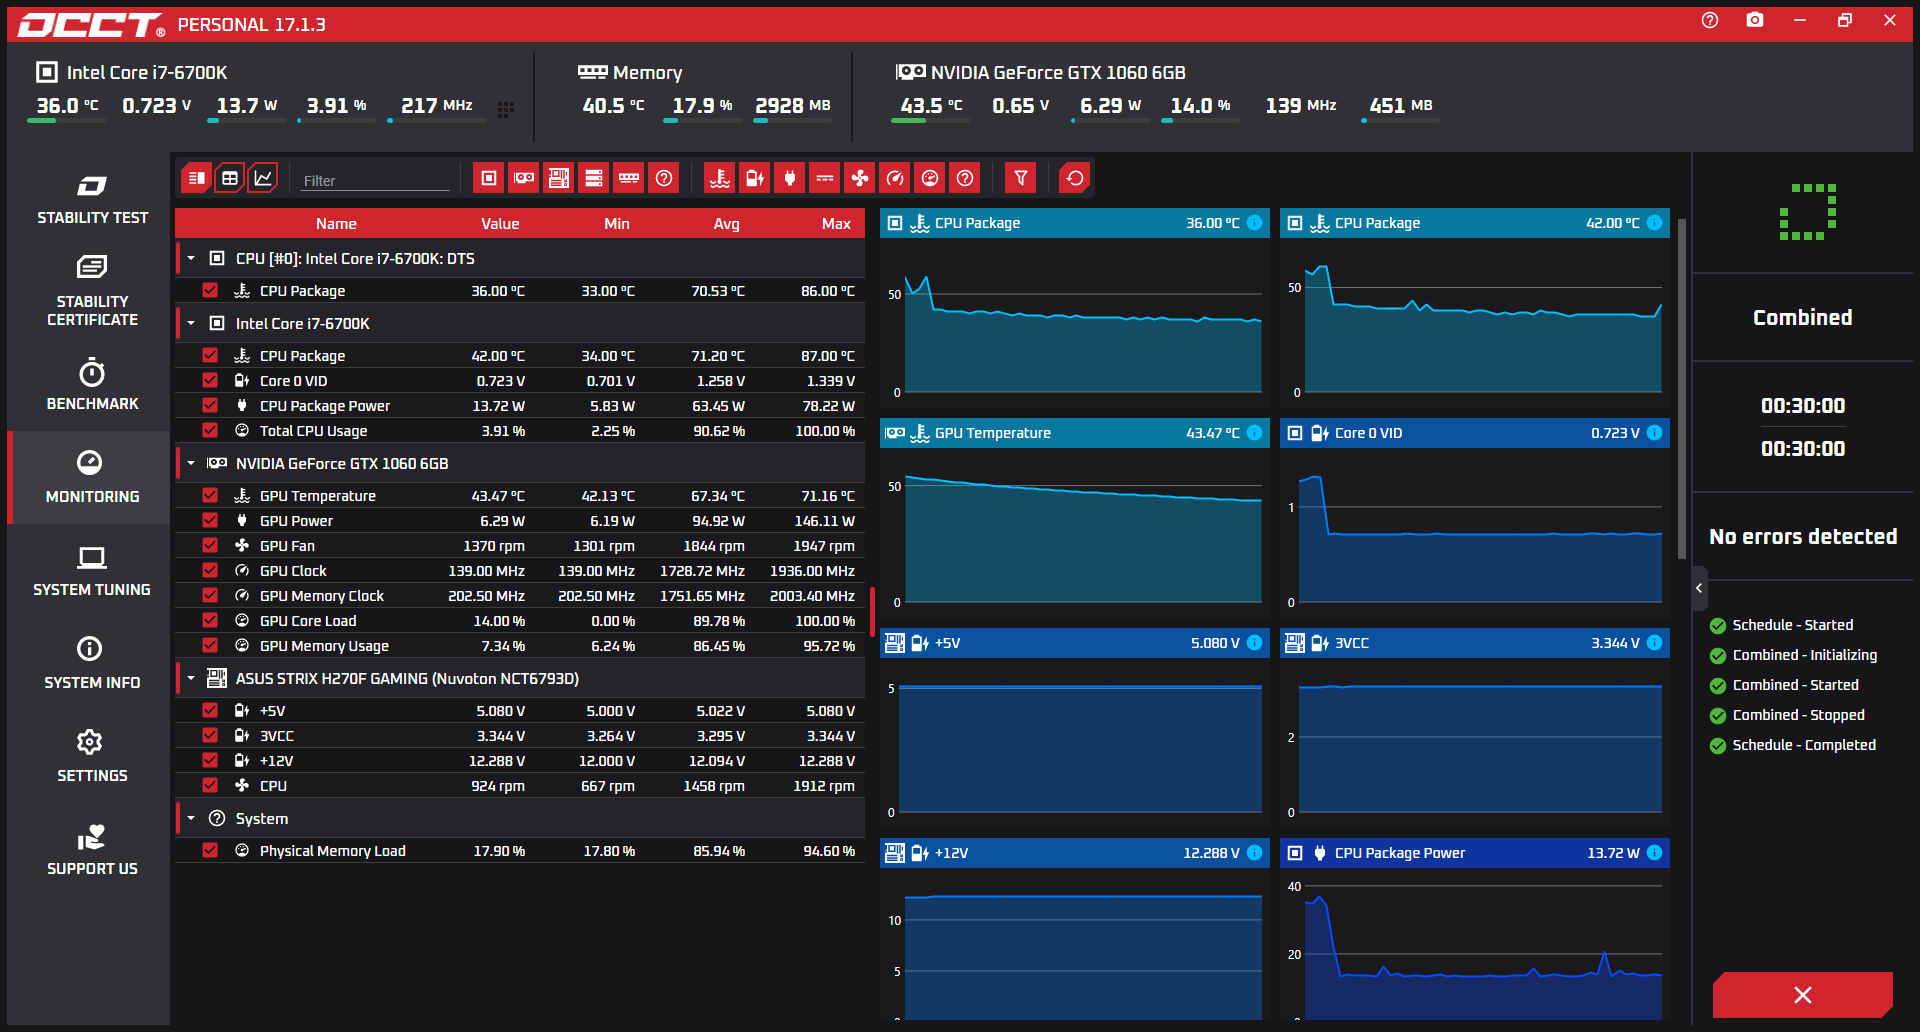Click the 'Schedule - Completed' log entry

[x=1804, y=745]
